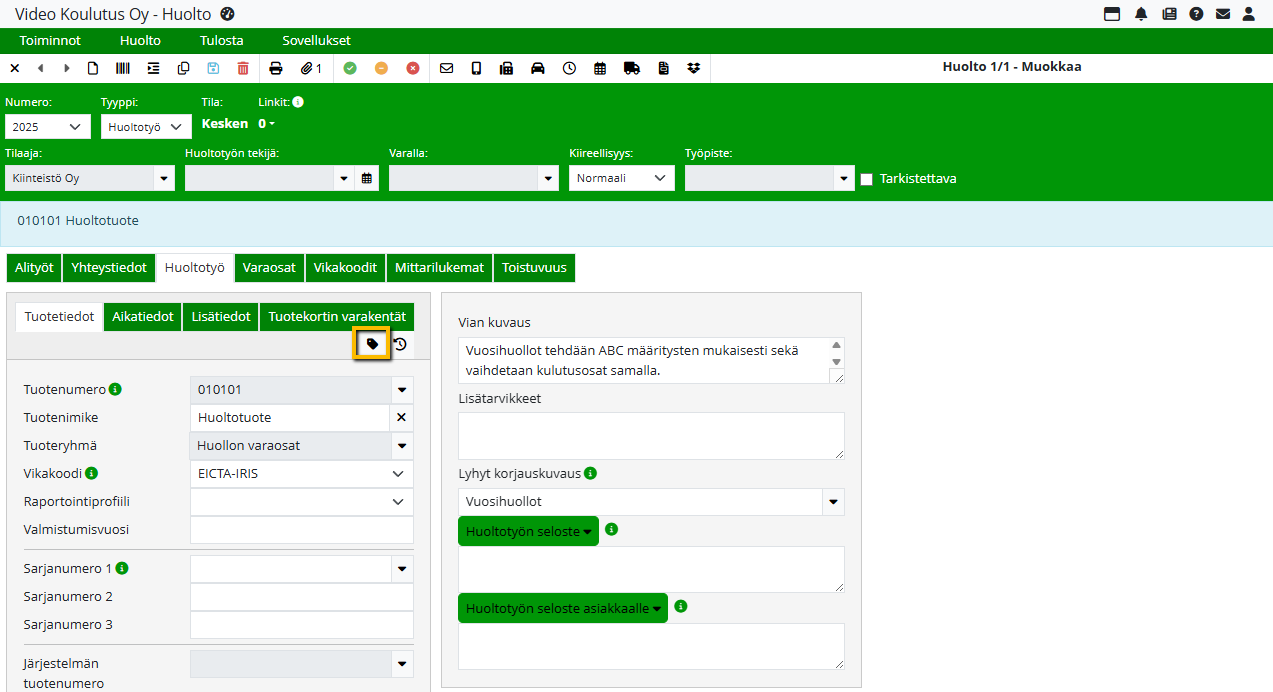Click the barcode icon in the toolbar
The image size is (1273, 692).
[x=122, y=68]
